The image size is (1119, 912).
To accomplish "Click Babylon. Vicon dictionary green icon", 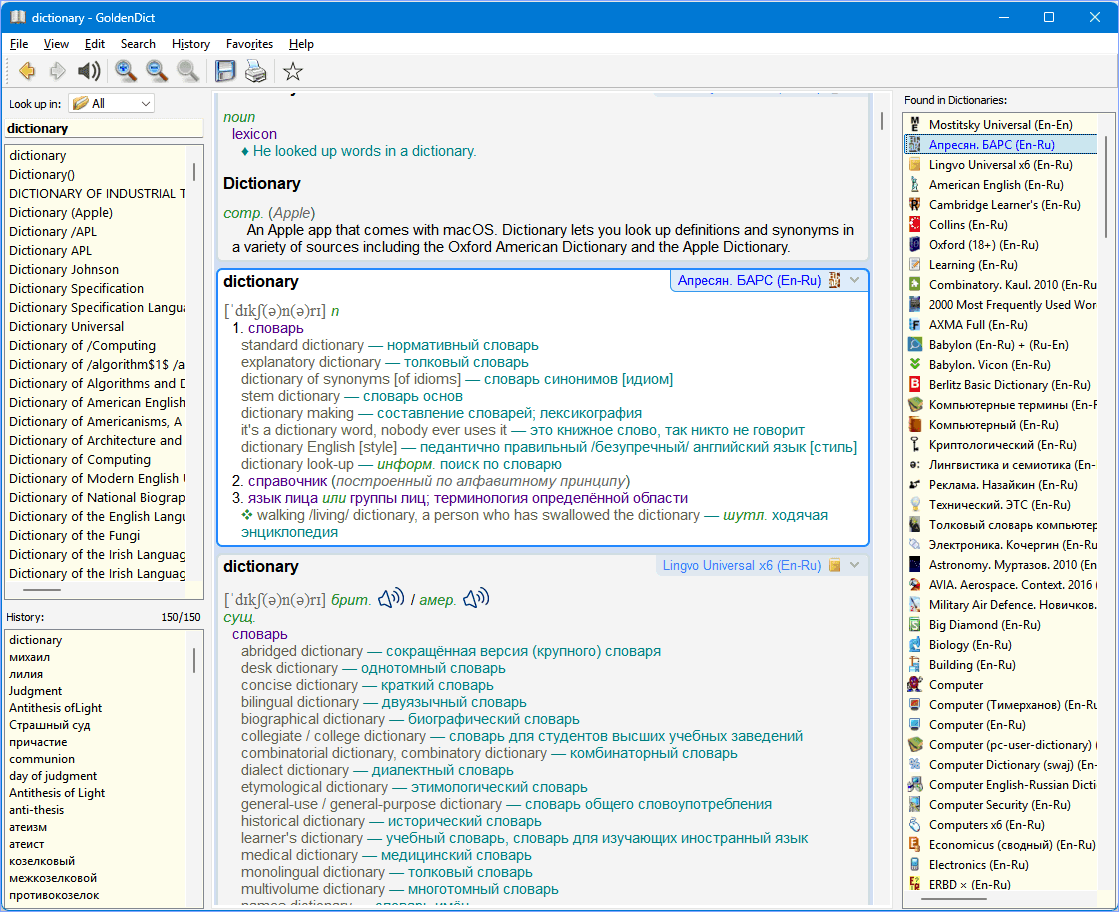I will click(915, 364).
